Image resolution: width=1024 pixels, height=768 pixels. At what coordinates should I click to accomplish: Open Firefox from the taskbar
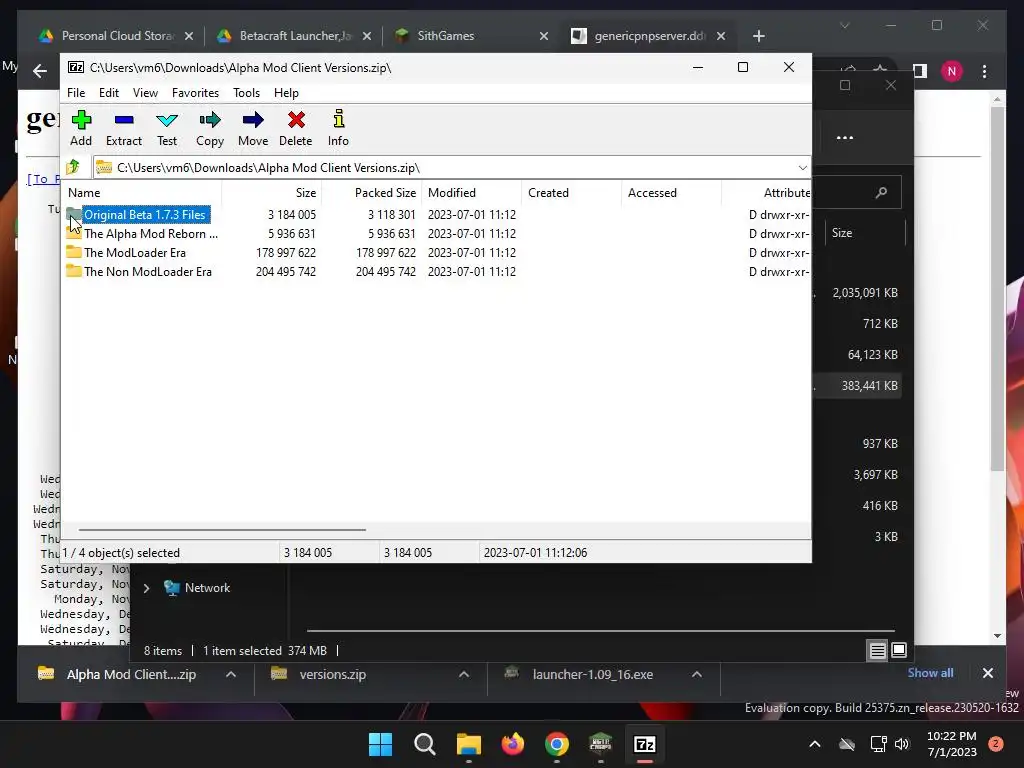(x=513, y=744)
